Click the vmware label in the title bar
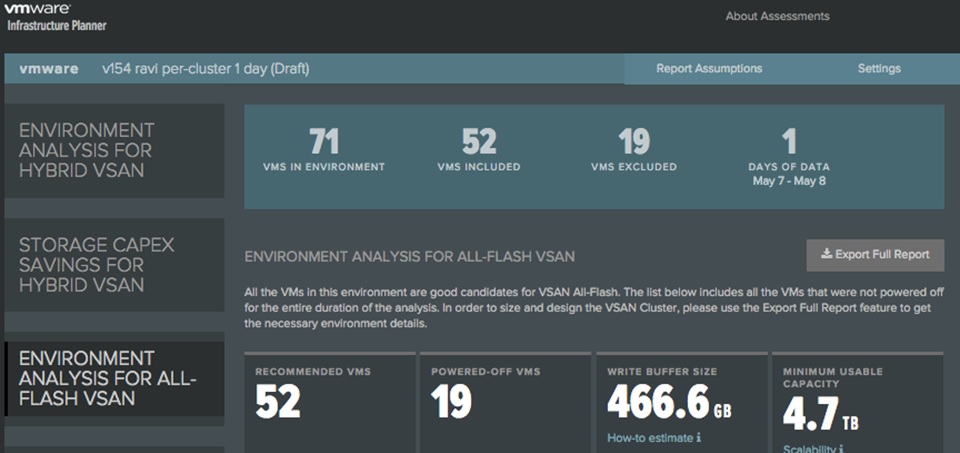The height and width of the screenshot is (453, 960). (49, 69)
